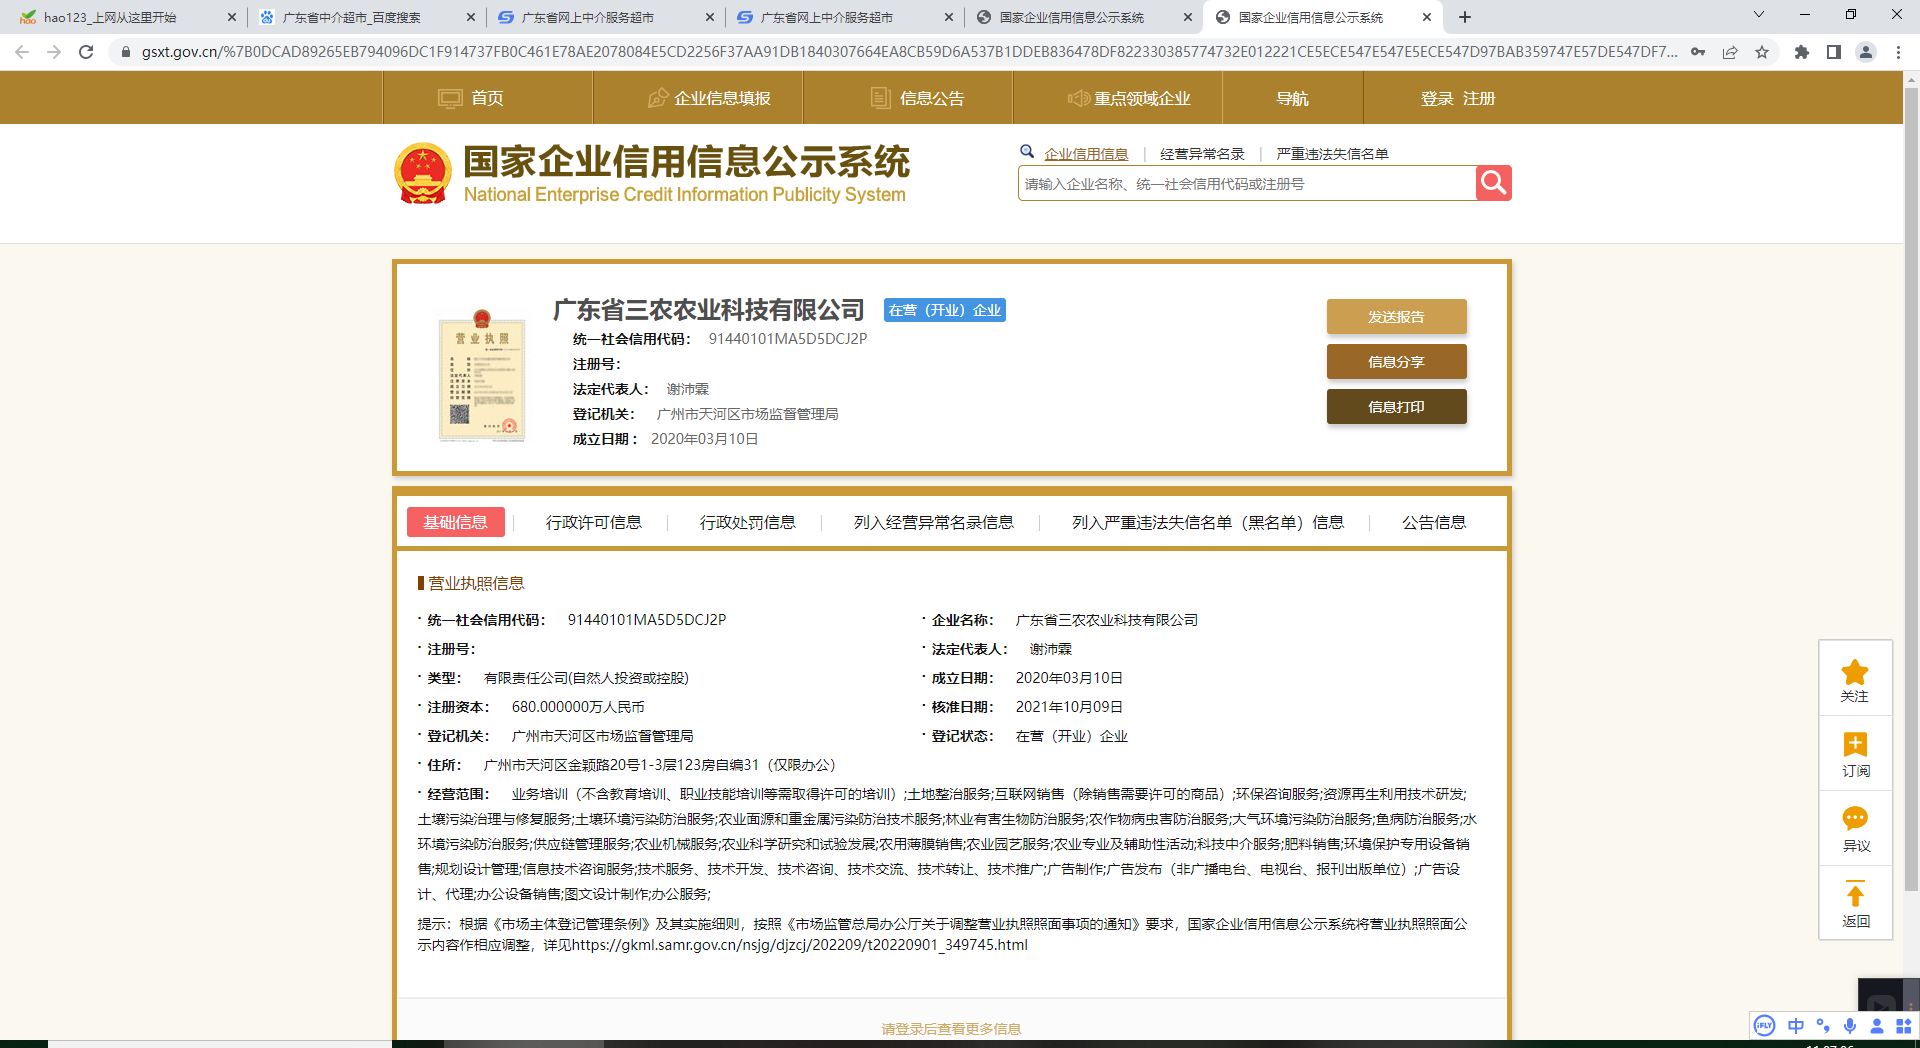This screenshot has height=1048, width=1920.
Task: Switch to the 列入严重违法失信名单（黑名单）信息 tab
Action: tap(1208, 522)
